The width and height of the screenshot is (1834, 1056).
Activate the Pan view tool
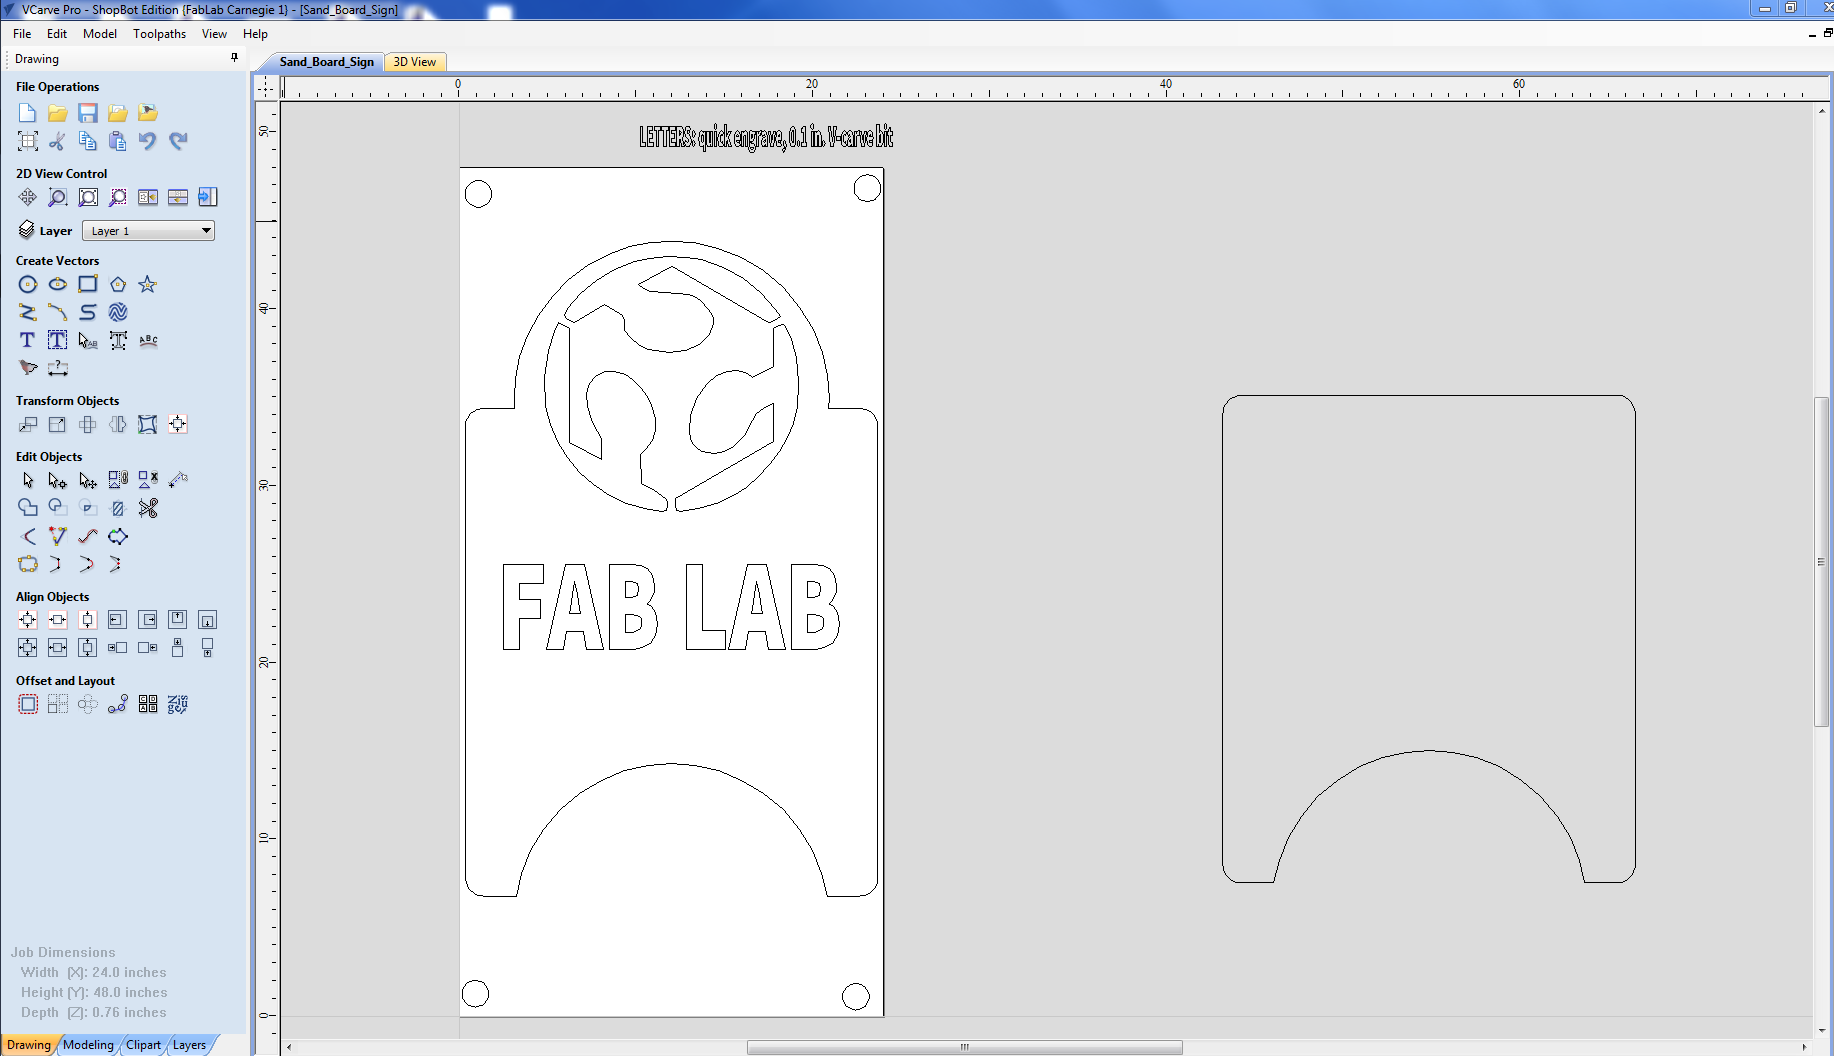click(x=28, y=197)
